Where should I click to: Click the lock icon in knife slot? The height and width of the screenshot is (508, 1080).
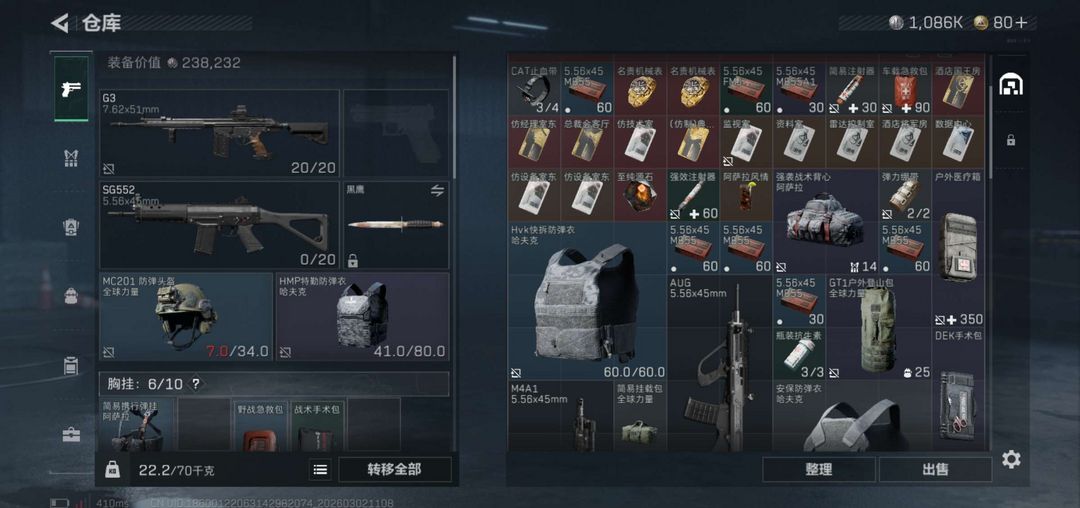point(353,260)
